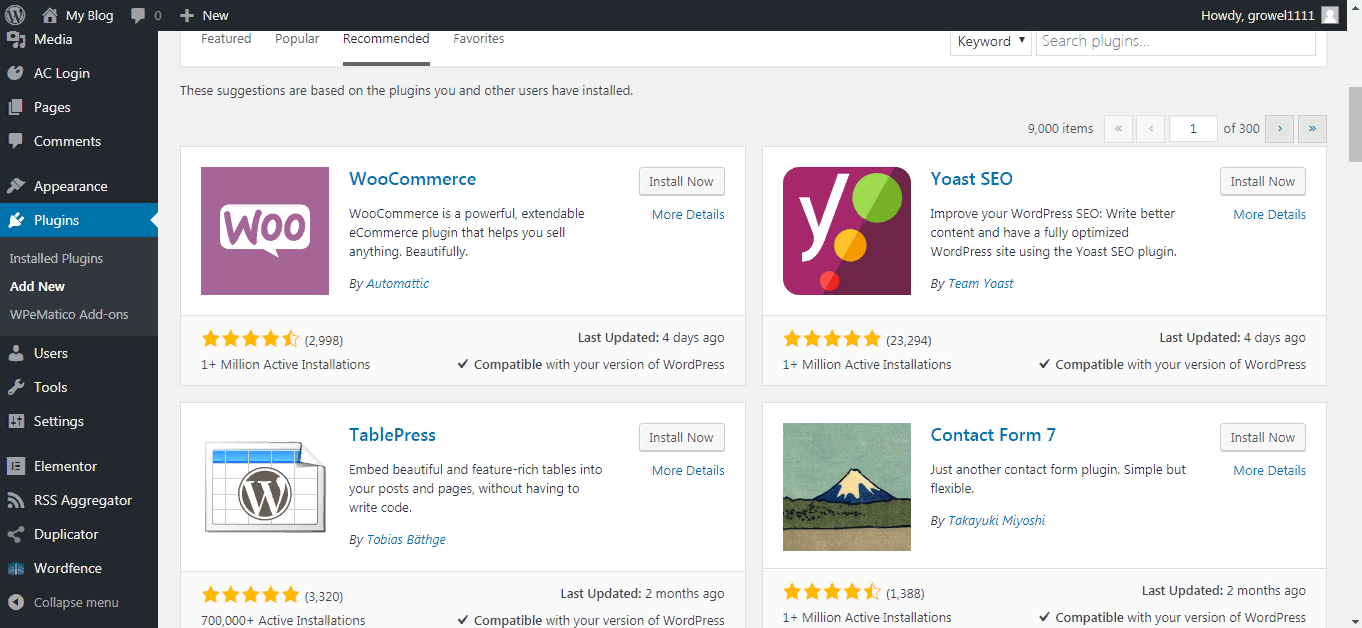Click WooCommerce star rating
Viewport: 1362px width, 628px height.
(x=250, y=339)
